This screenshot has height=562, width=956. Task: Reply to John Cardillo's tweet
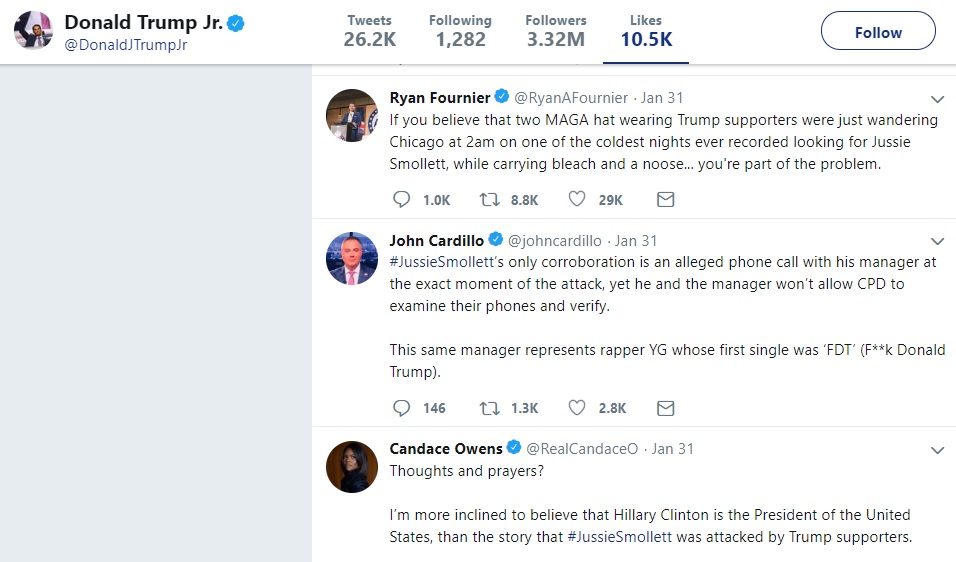[402, 408]
